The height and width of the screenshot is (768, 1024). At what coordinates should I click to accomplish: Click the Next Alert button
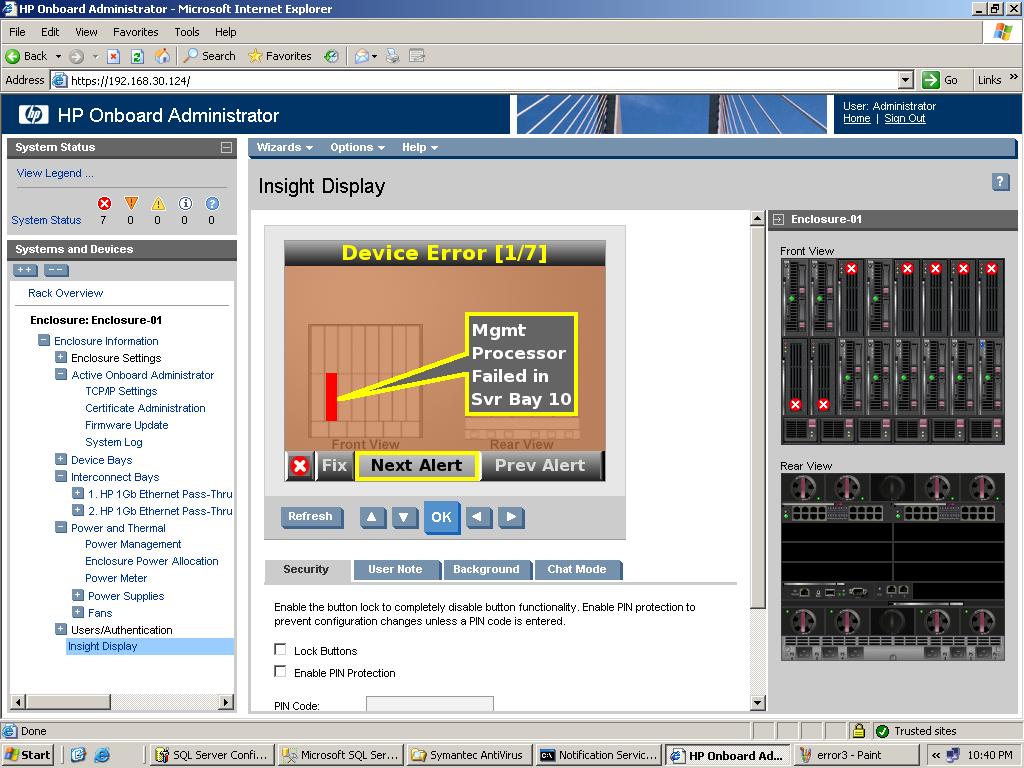tap(417, 466)
